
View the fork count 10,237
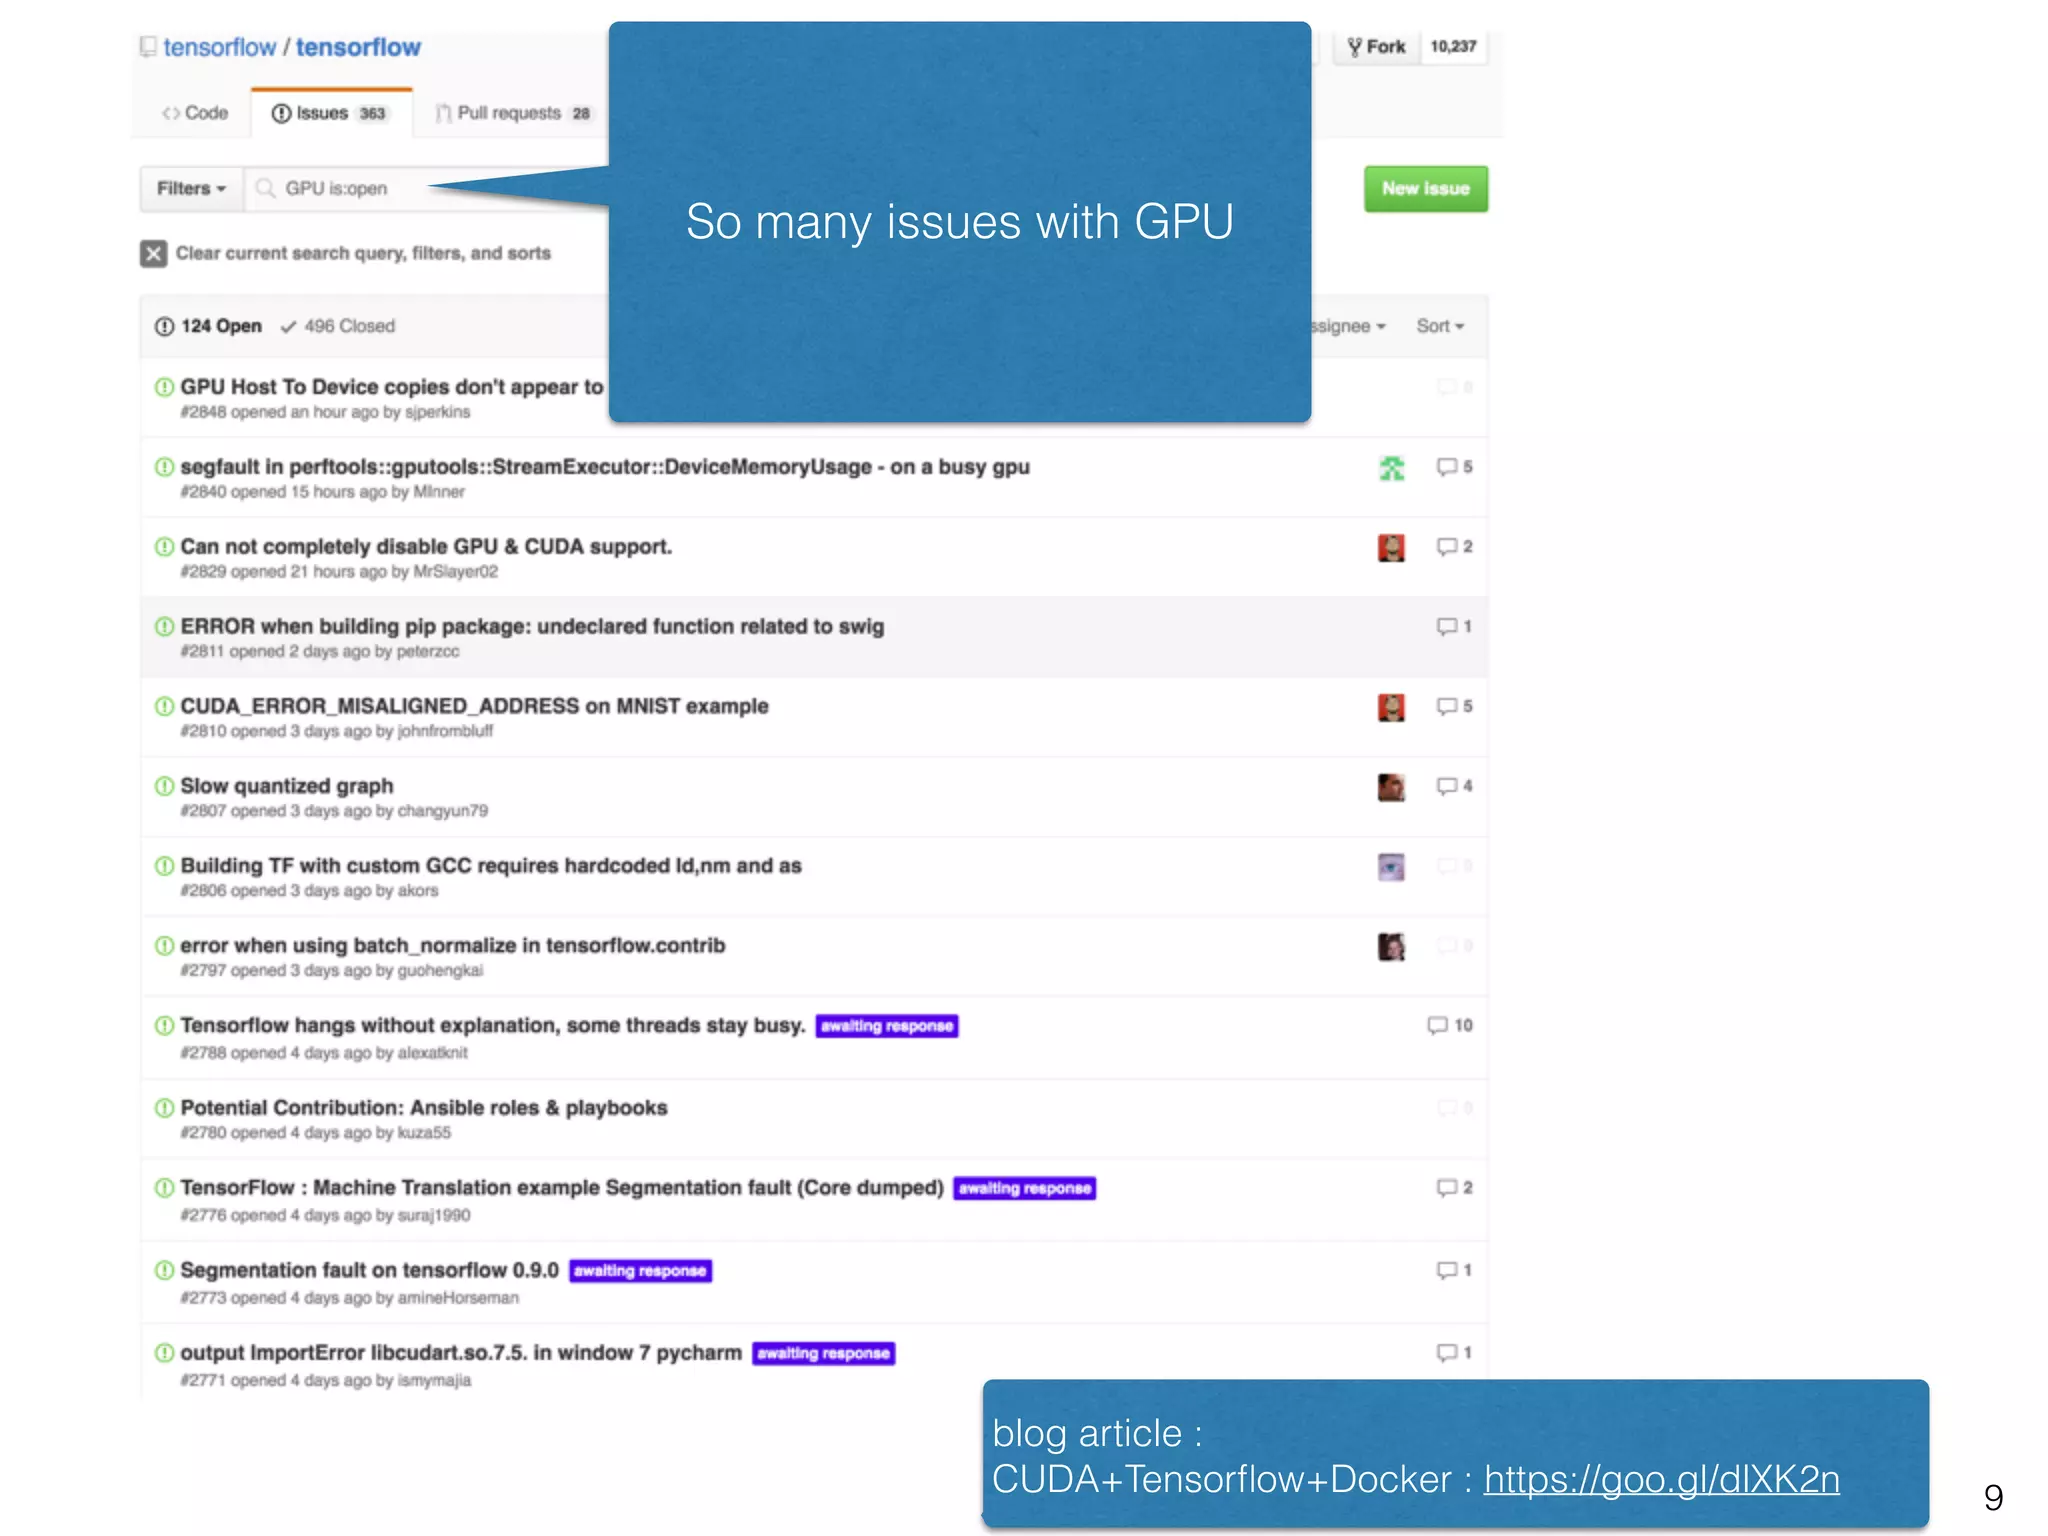coord(1453,47)
